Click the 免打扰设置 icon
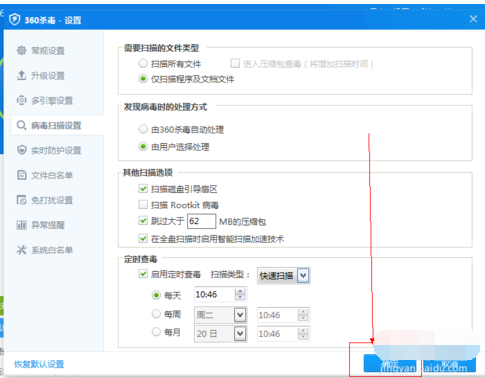The image size is (485, 378). pos(22,200)
